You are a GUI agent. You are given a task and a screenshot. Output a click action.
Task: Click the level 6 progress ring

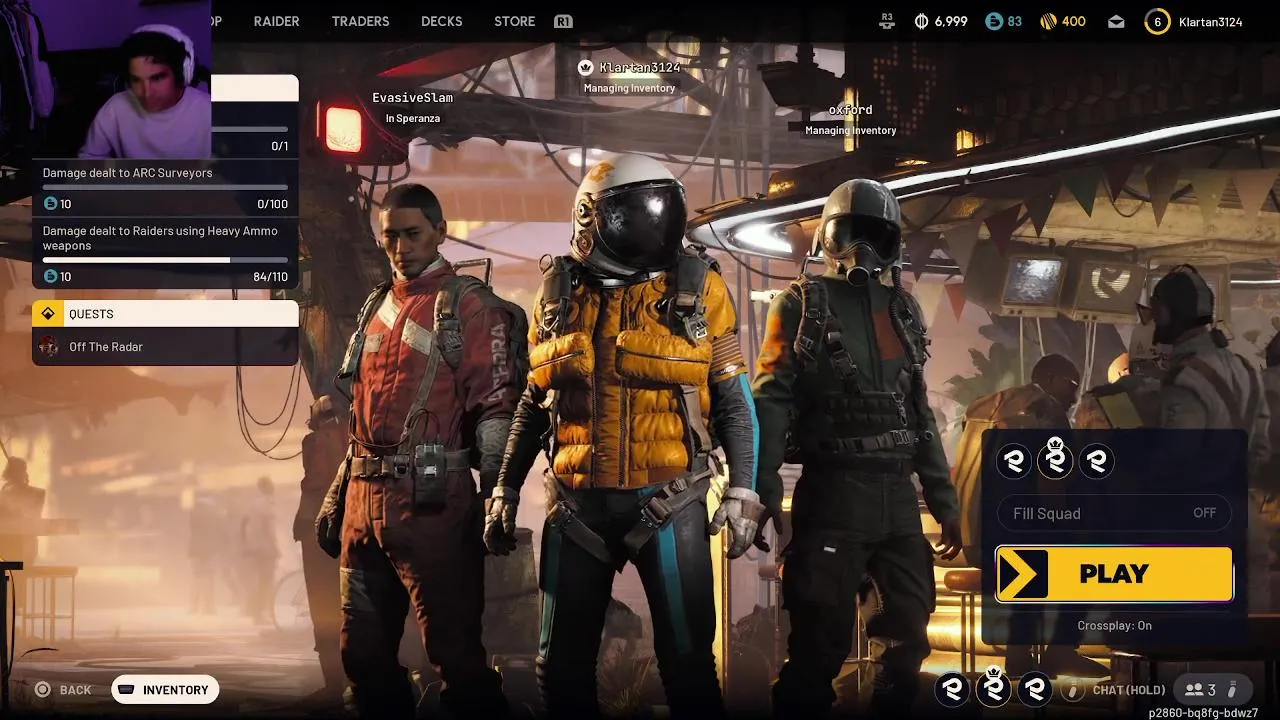pyautogui.click(x=1157, y=21)
